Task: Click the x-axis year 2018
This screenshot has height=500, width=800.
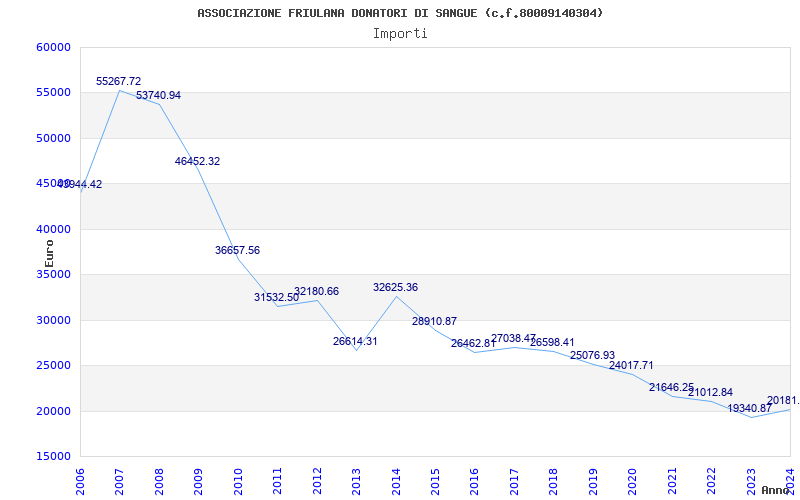Action: pyautogui.click(x=554, y=482)
